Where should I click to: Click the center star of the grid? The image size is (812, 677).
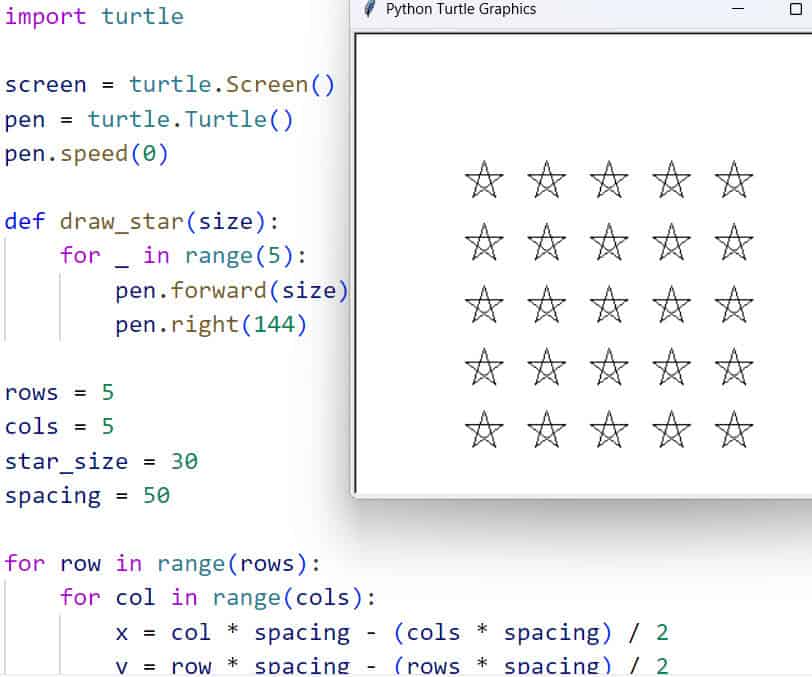point(609,305)
